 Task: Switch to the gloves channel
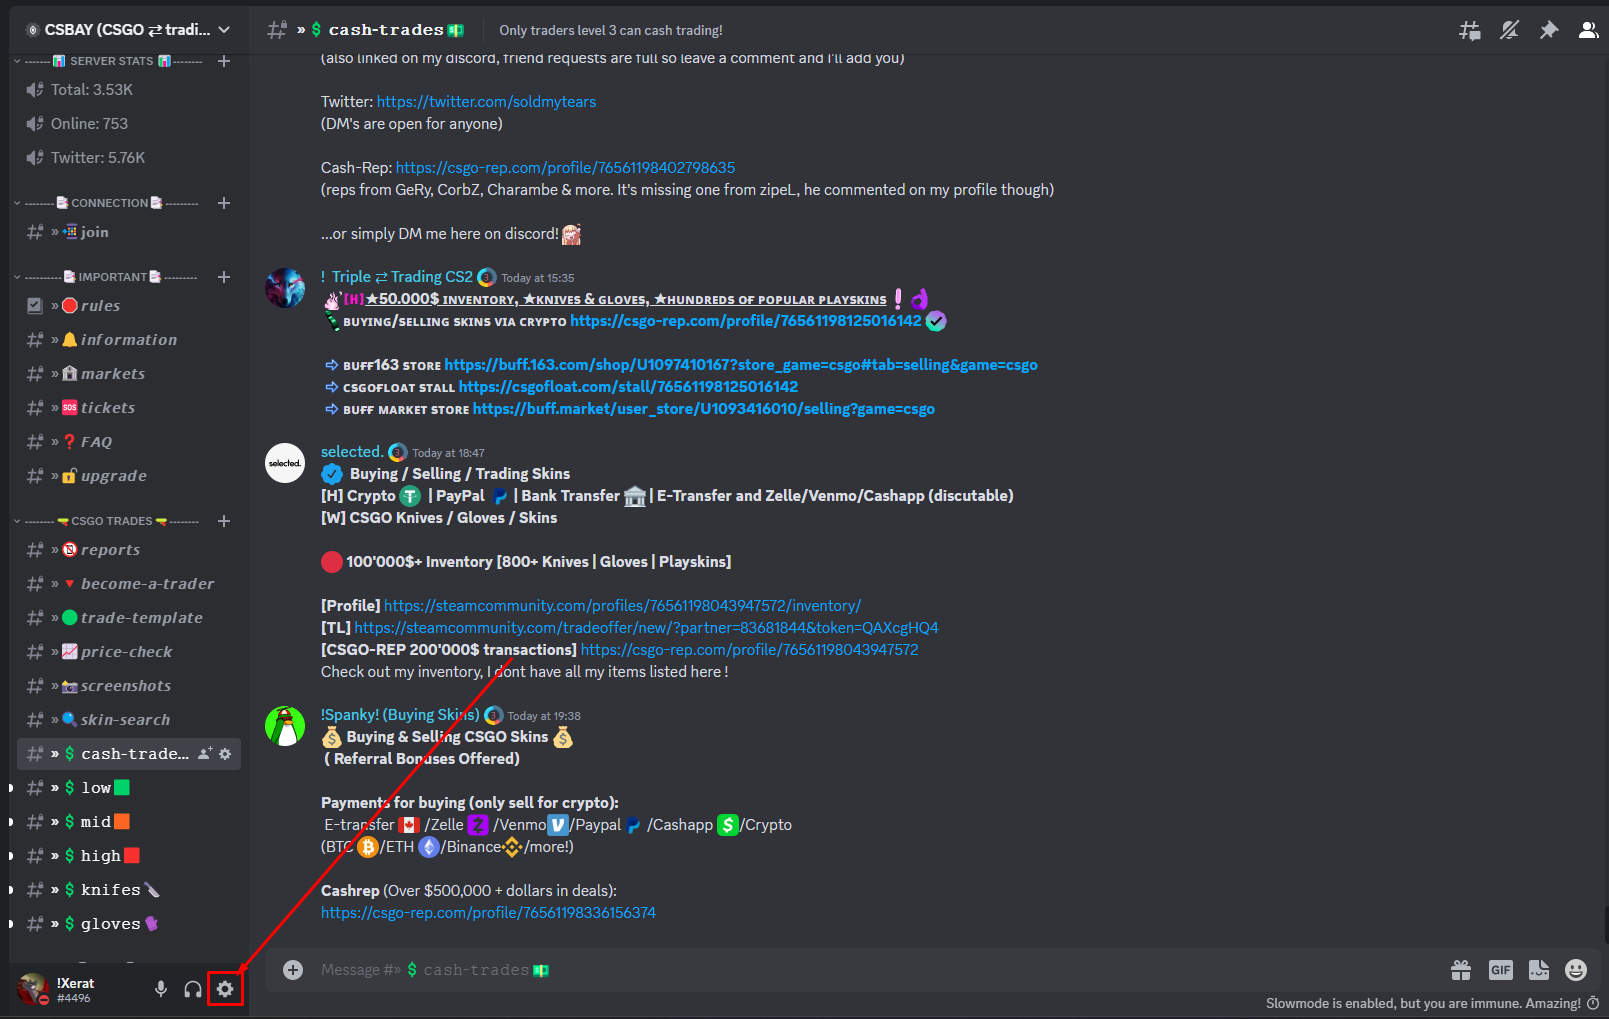[129, 924]
